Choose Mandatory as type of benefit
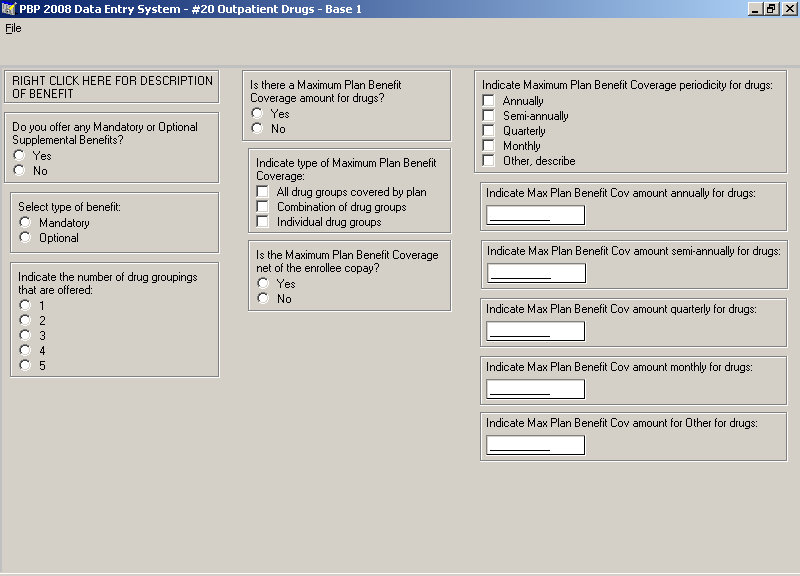The width and height of the screenshot is (800, 576). pyautogui.click(x=25, y=222)
